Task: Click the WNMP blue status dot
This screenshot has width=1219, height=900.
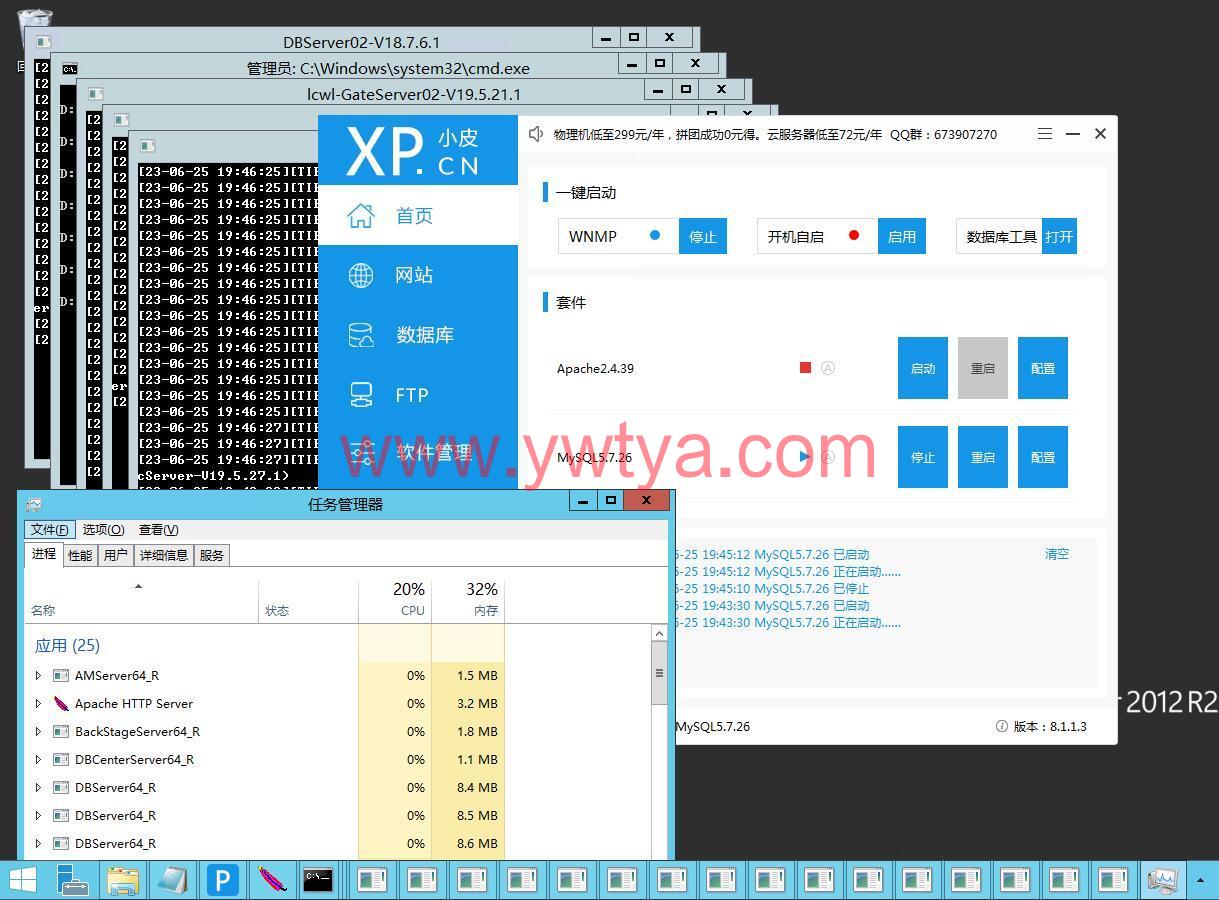Action: tap(655, 236)
